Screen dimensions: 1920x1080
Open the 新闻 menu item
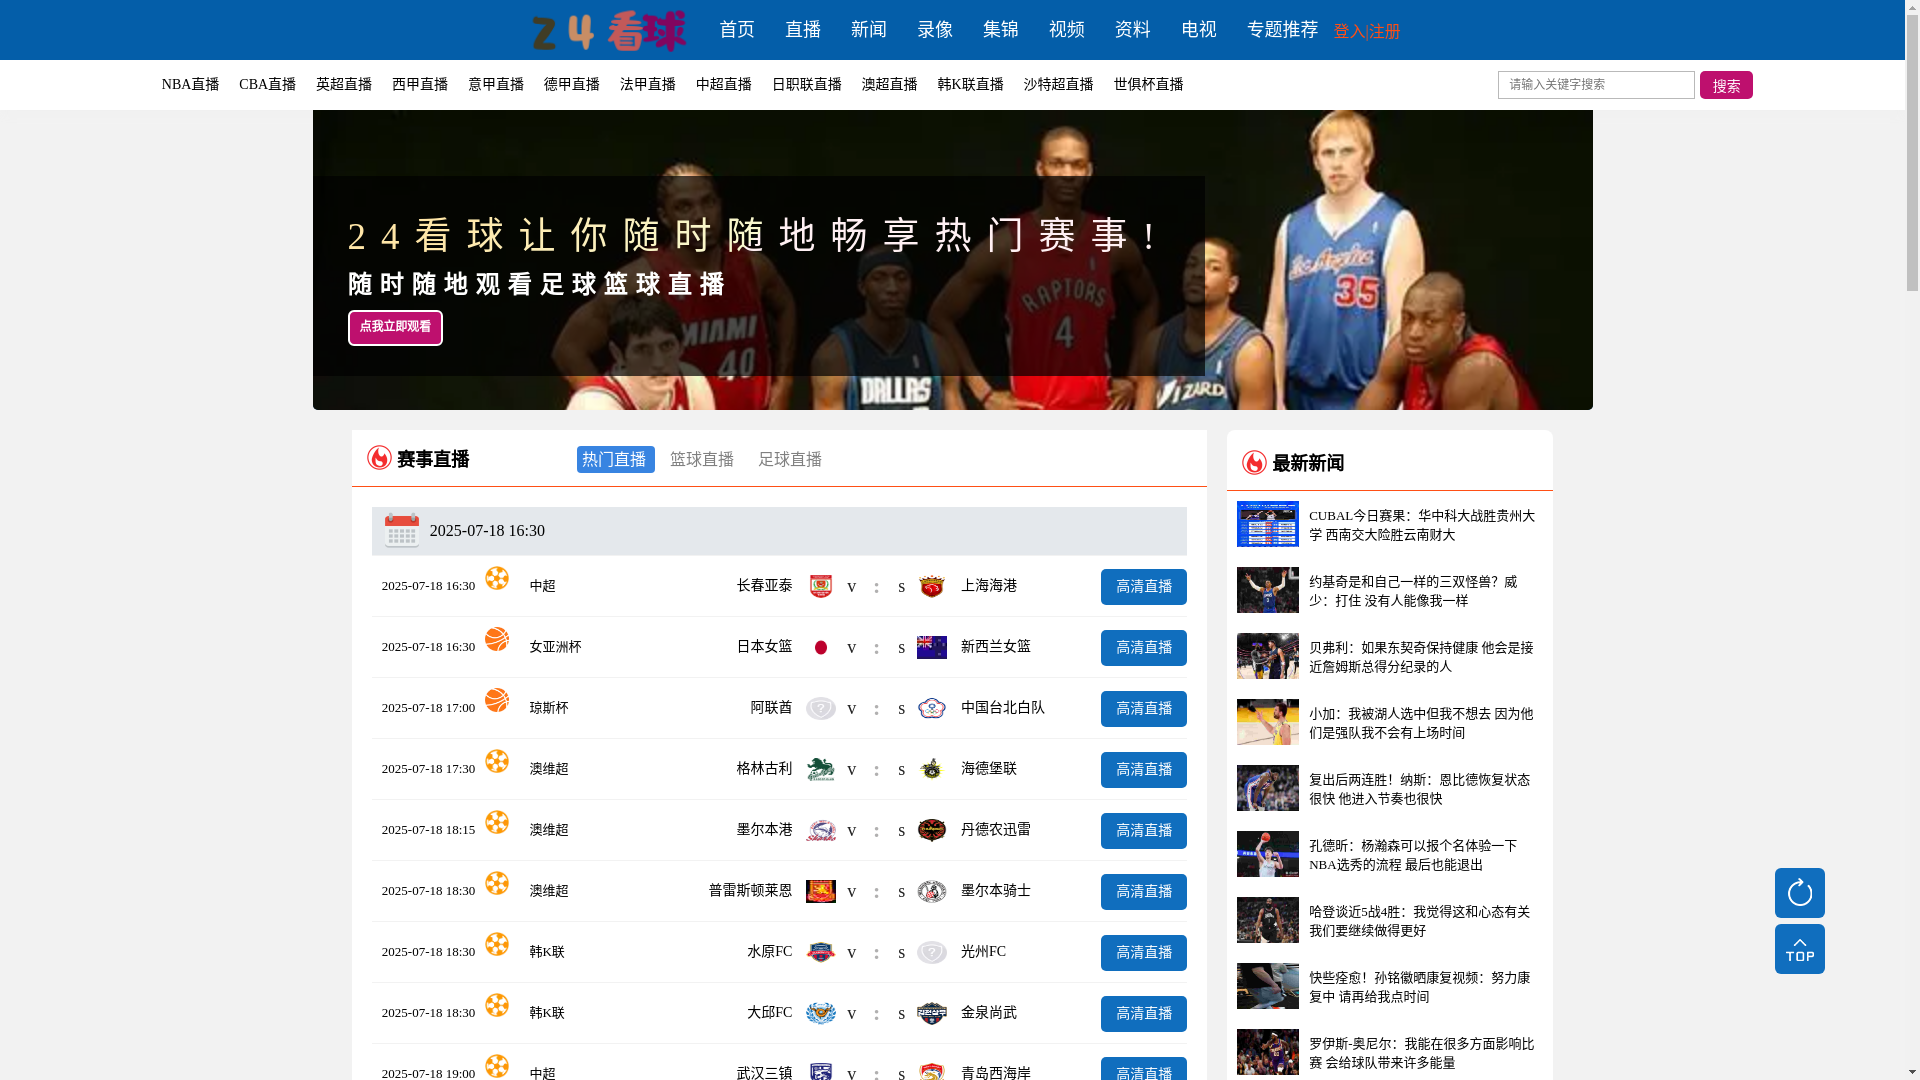869,30
